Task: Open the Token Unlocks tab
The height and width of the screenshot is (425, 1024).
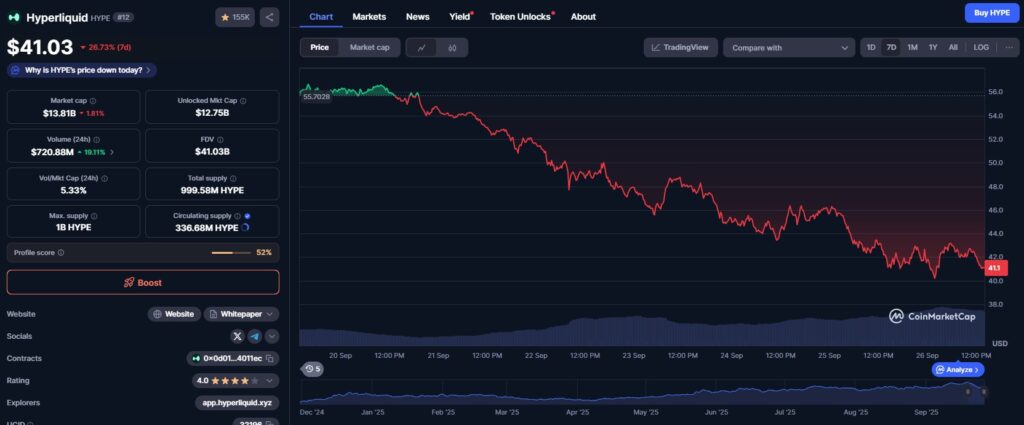Action: (520, 17)
